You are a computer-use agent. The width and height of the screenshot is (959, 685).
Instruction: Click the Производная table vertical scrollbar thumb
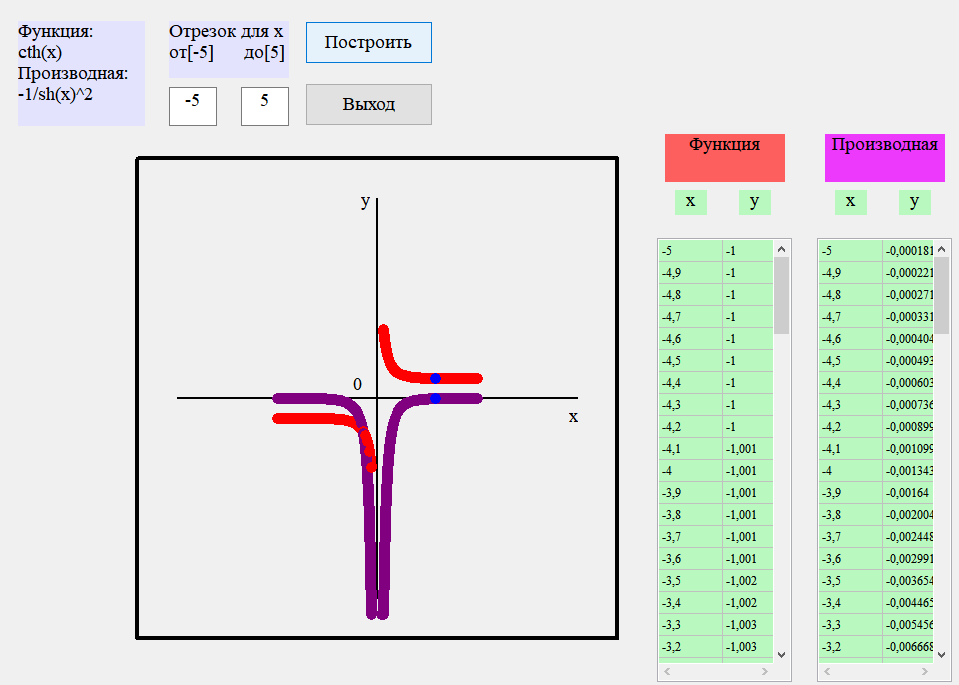click(942, 295)
